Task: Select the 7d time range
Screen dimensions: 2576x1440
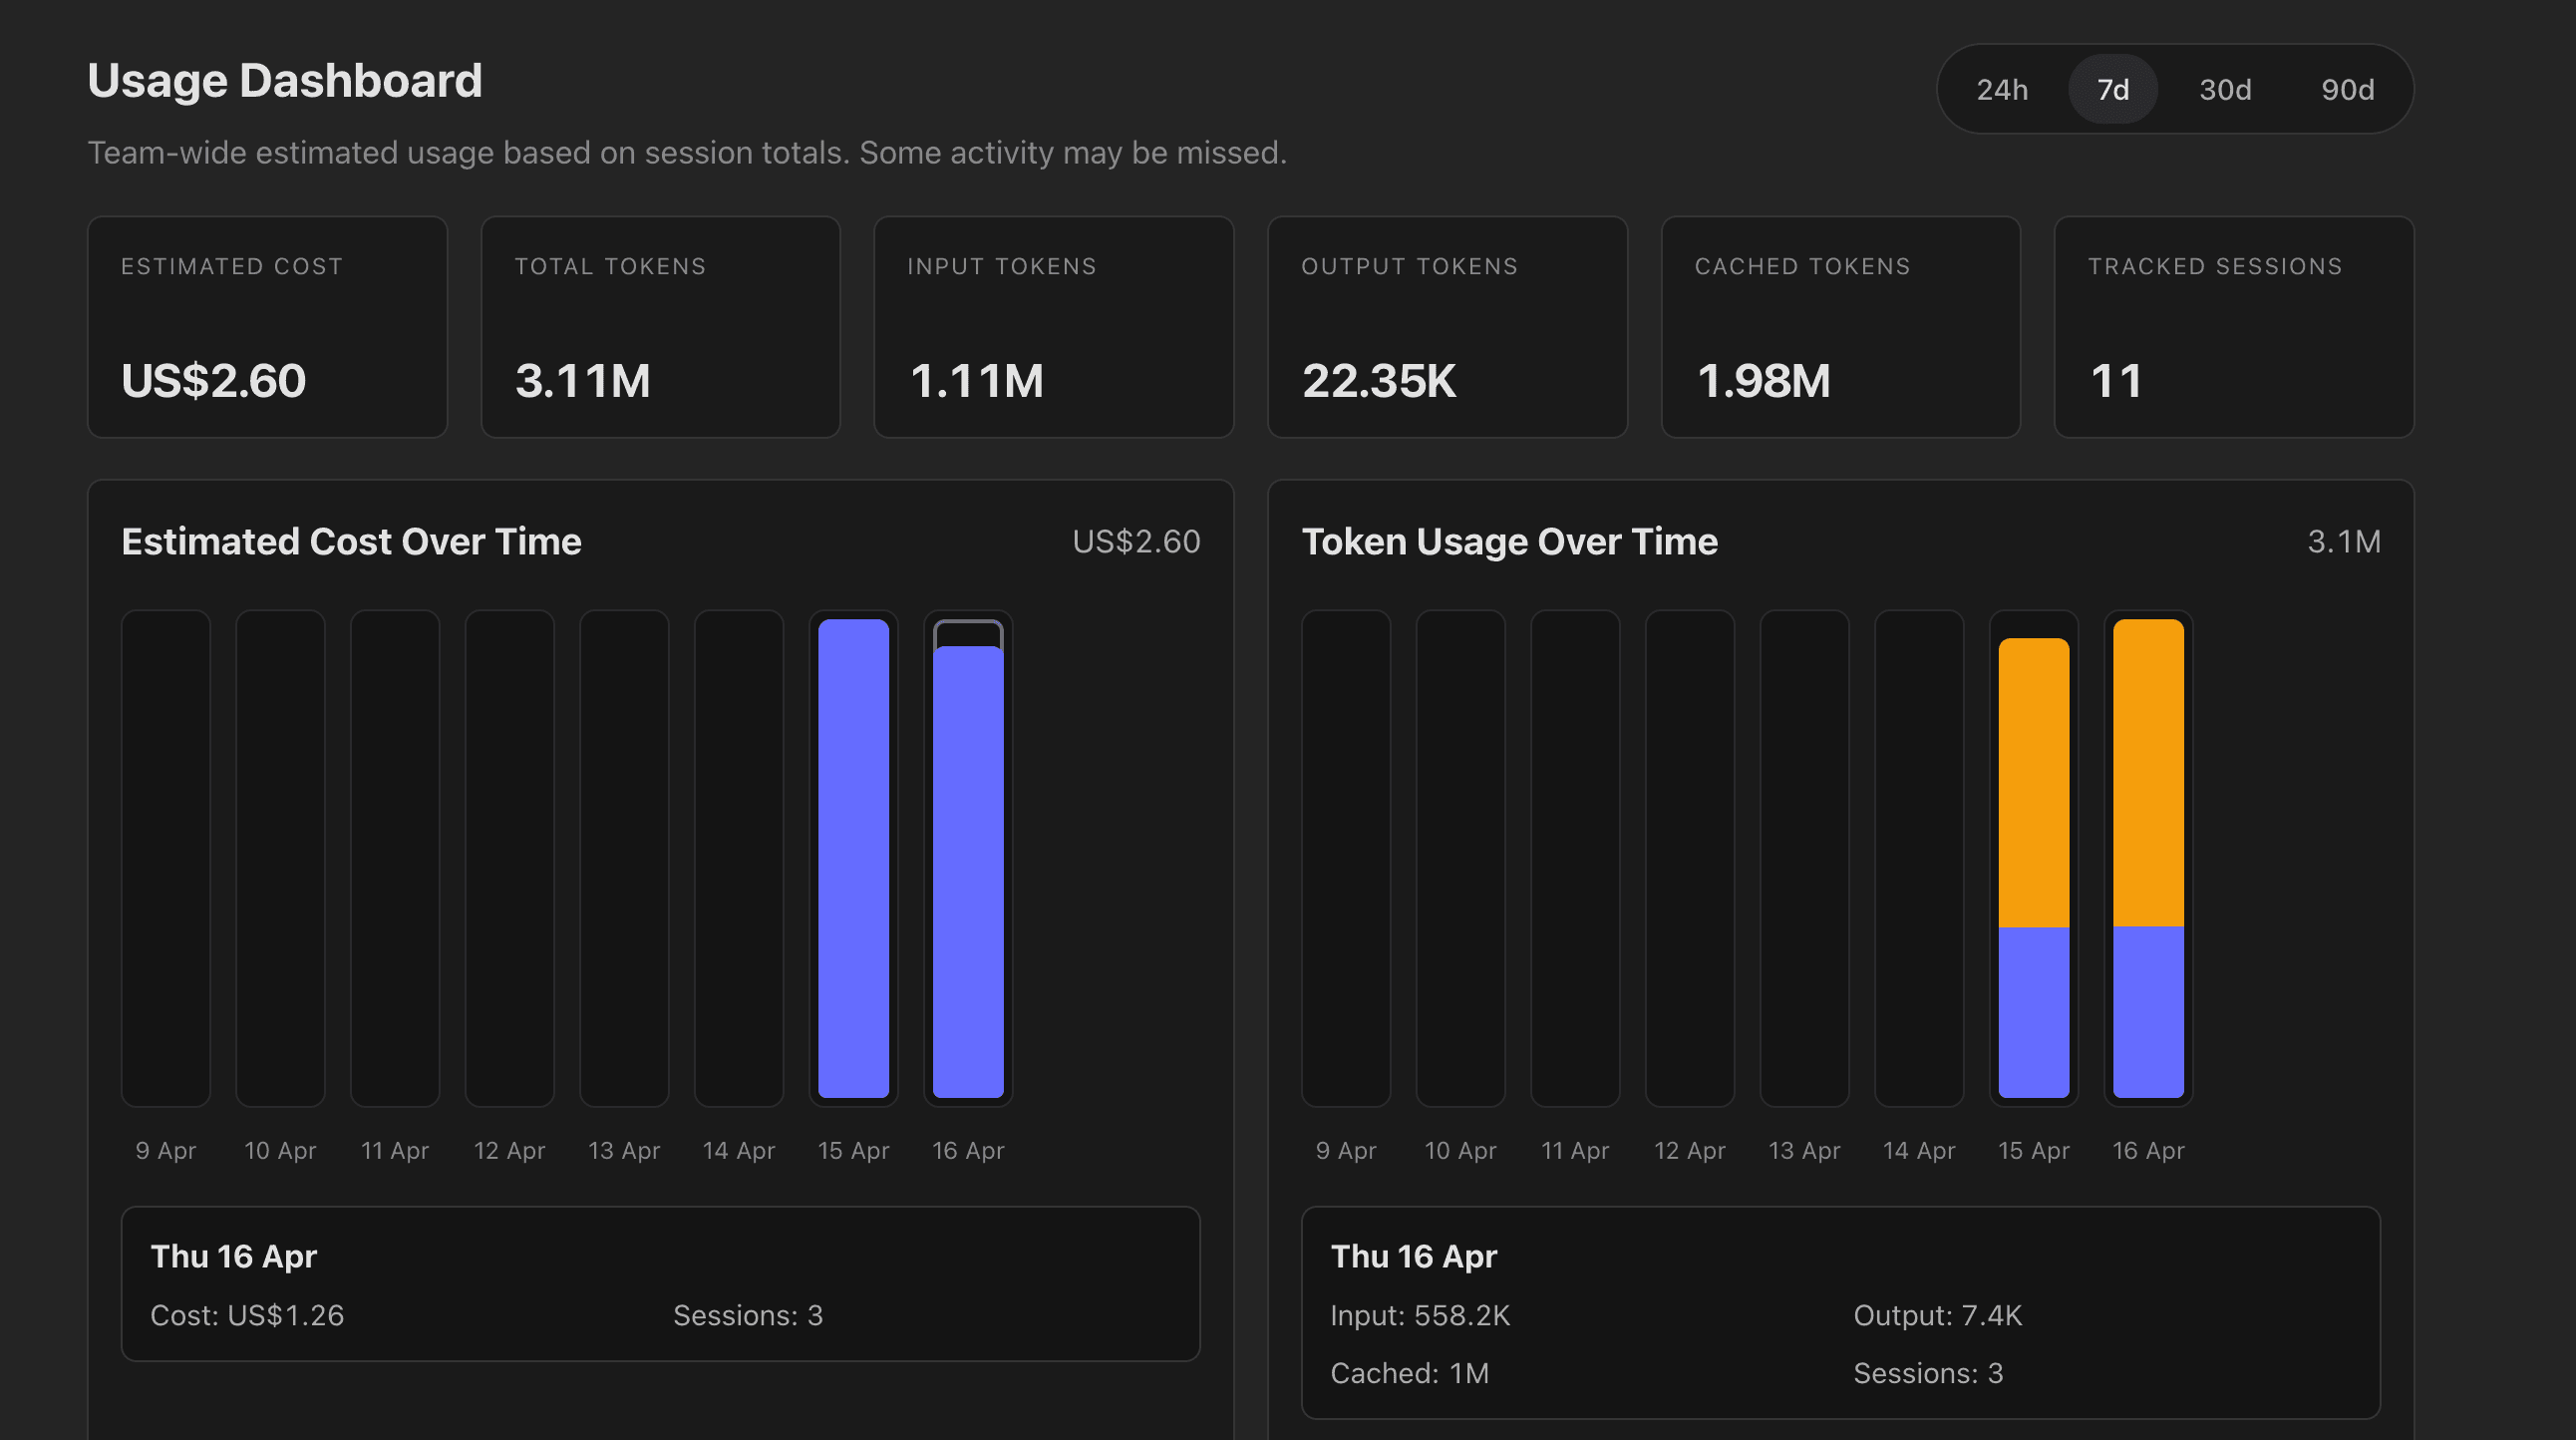Action: [2113, 89]
